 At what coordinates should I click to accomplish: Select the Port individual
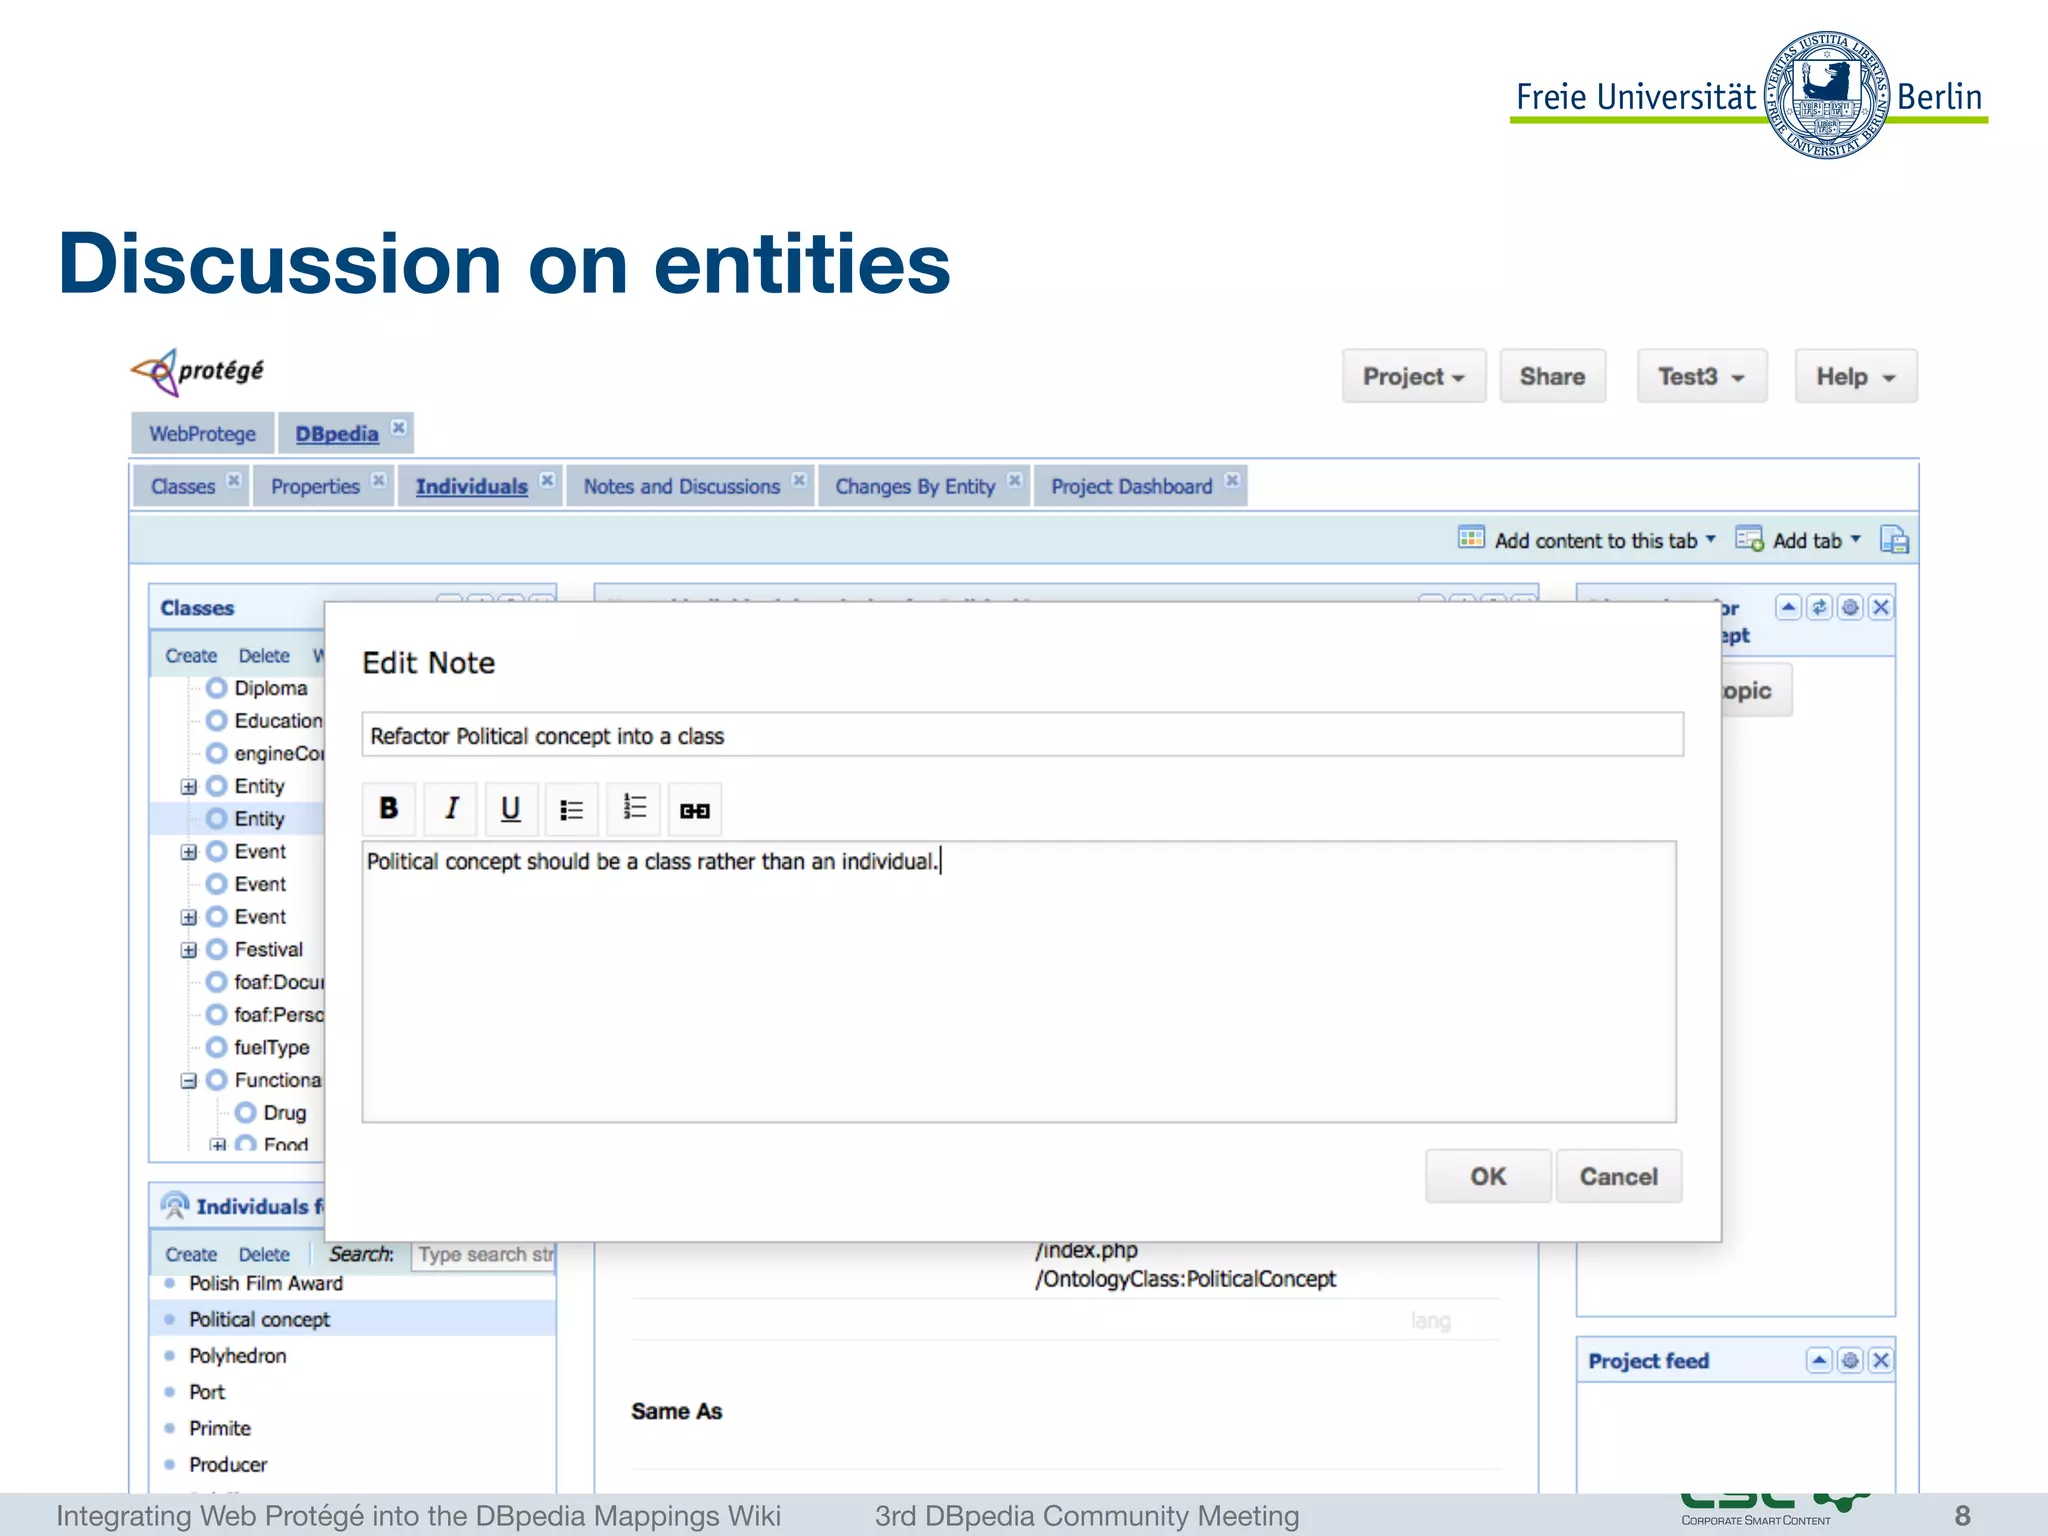click(207, 1392)
